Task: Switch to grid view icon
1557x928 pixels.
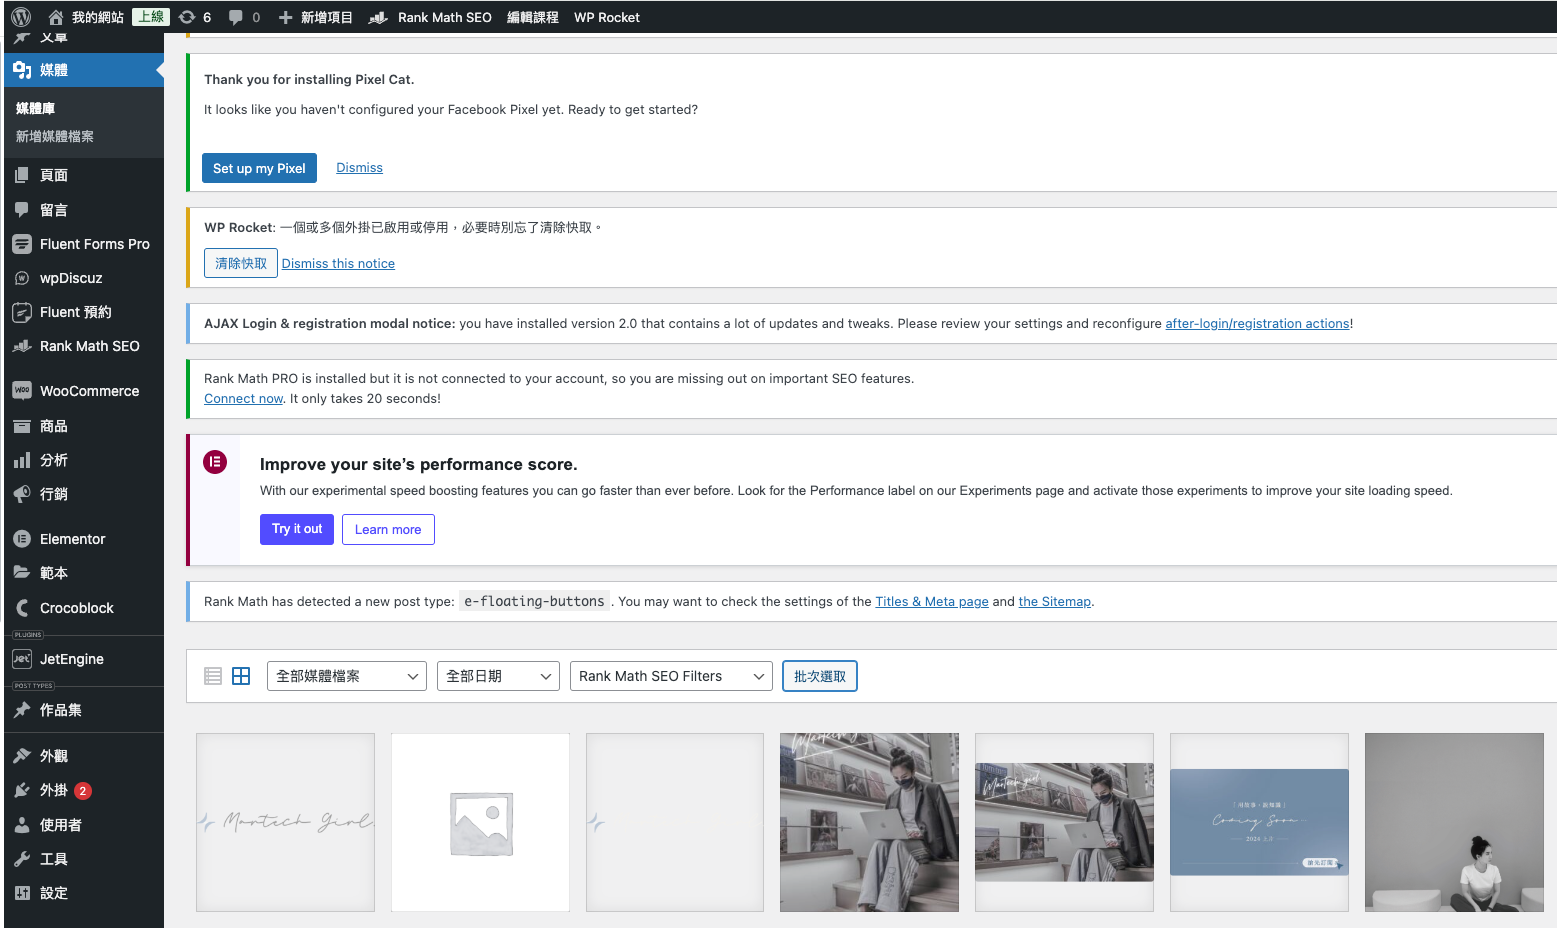Action: [241, 676]
